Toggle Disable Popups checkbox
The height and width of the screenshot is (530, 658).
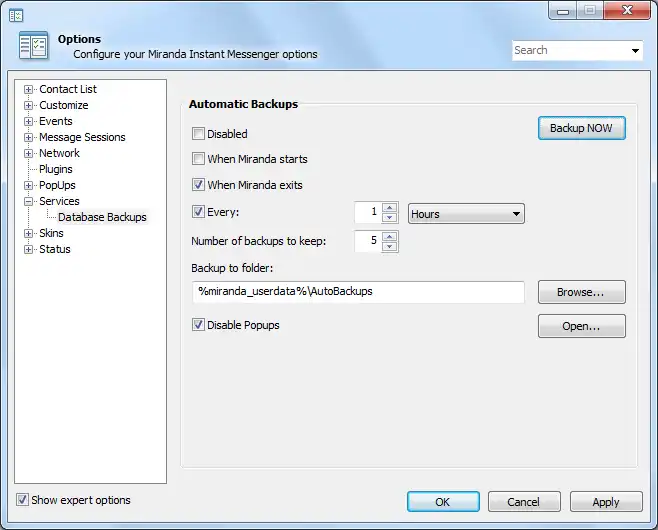(198, 324)
